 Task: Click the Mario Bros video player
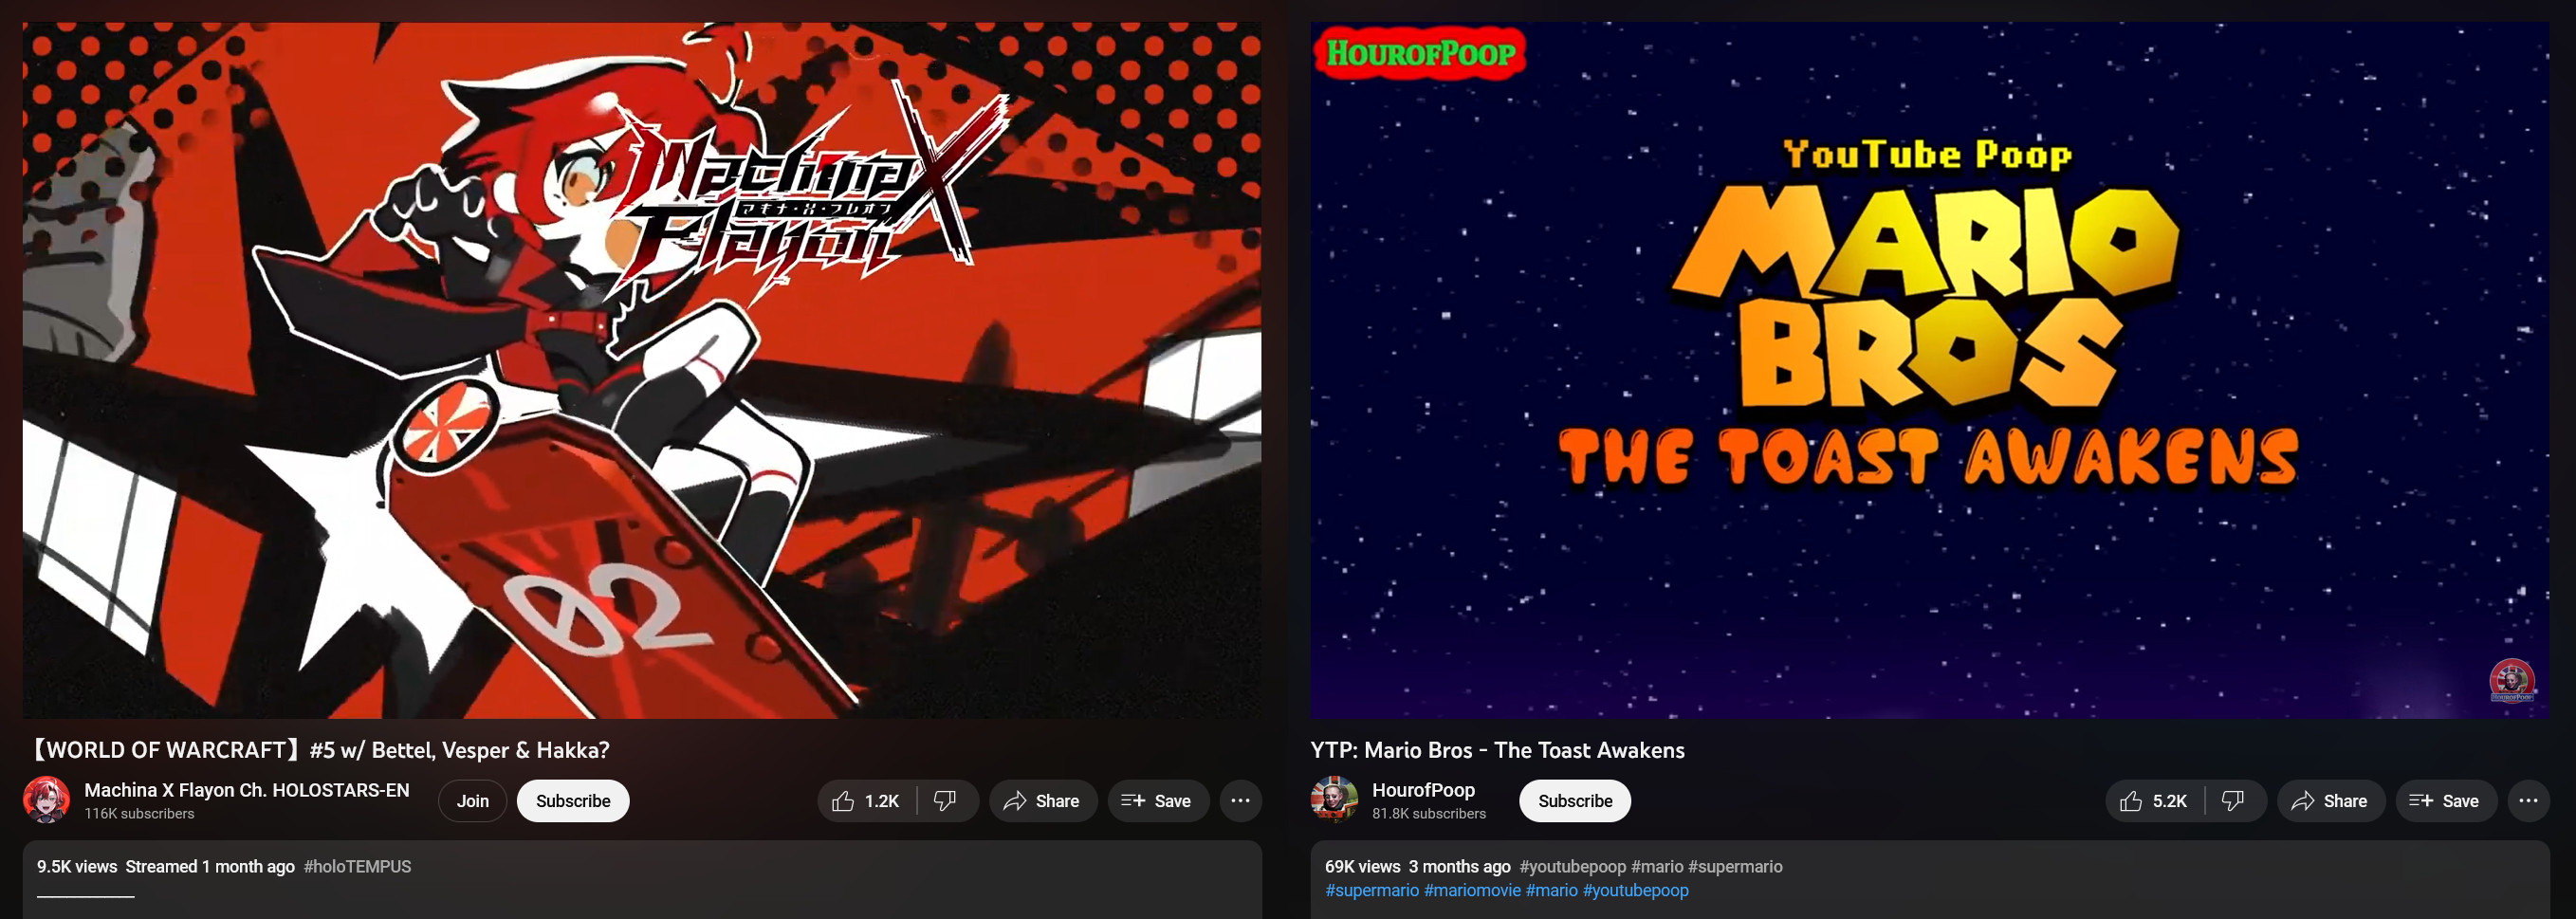tap(1930, 370)
